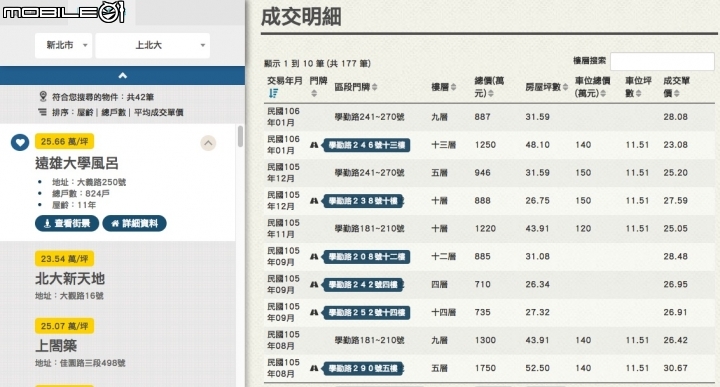Viewport: 720px width, 387px height.
Task: Click the binoculars icon beside 學勤路208號十二樓
Action: [314, 257]
